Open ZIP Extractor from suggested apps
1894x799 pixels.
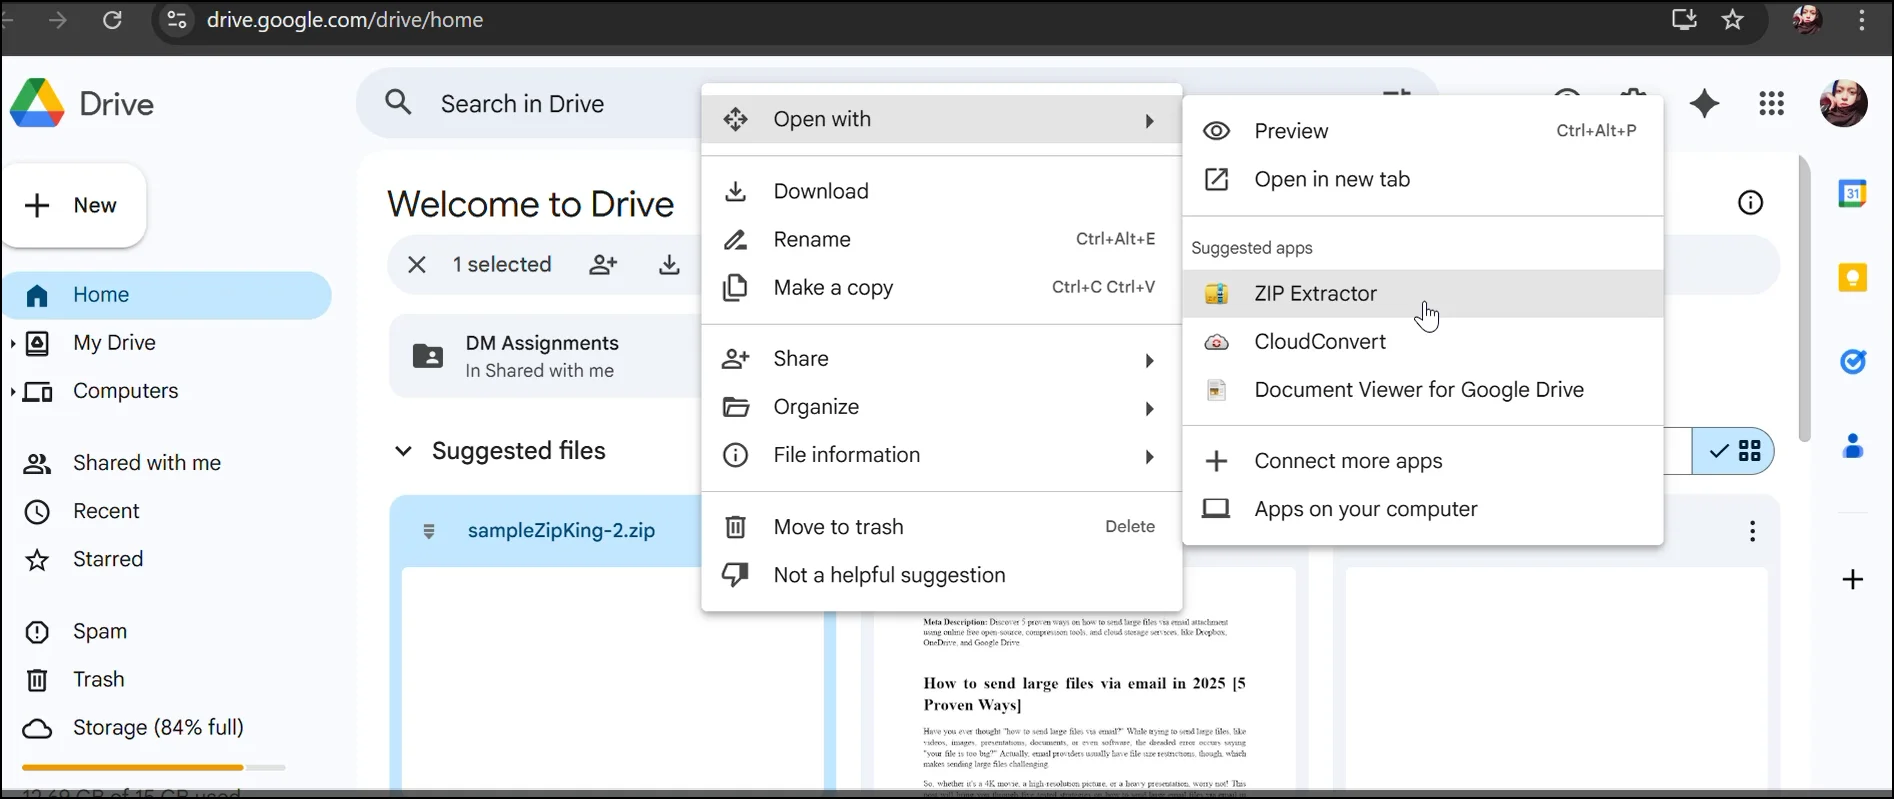(1422, 294)
